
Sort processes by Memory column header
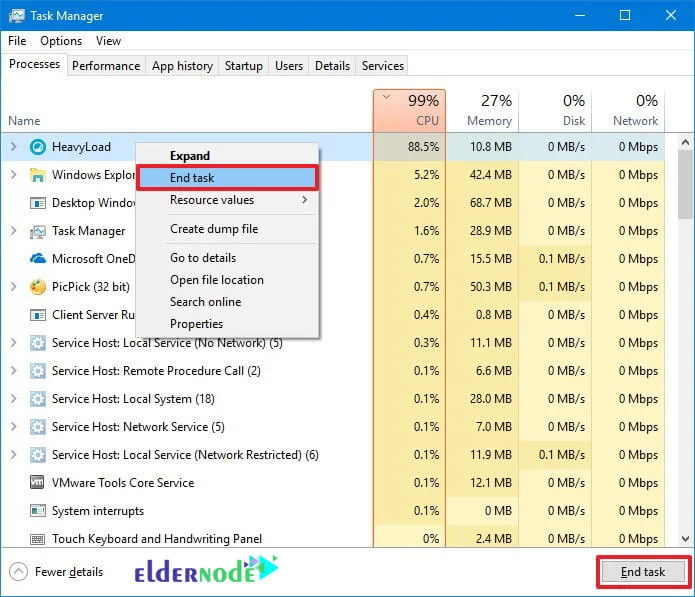pos(482,110)
